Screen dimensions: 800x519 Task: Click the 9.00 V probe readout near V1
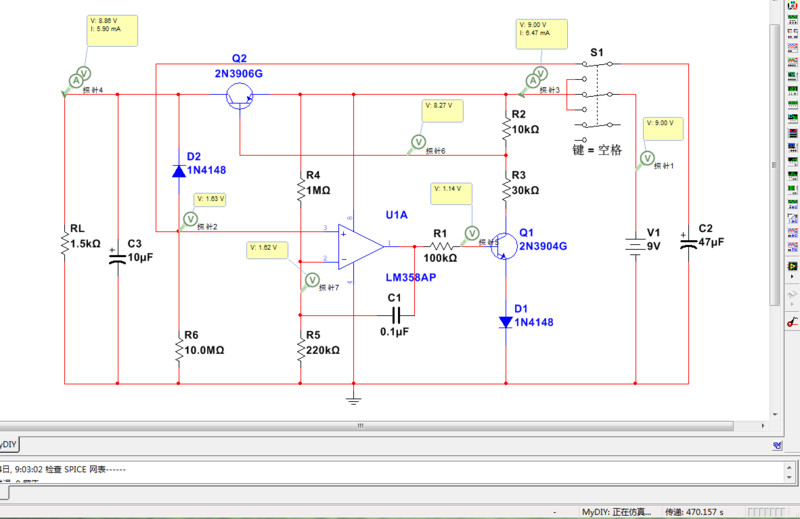664,128
